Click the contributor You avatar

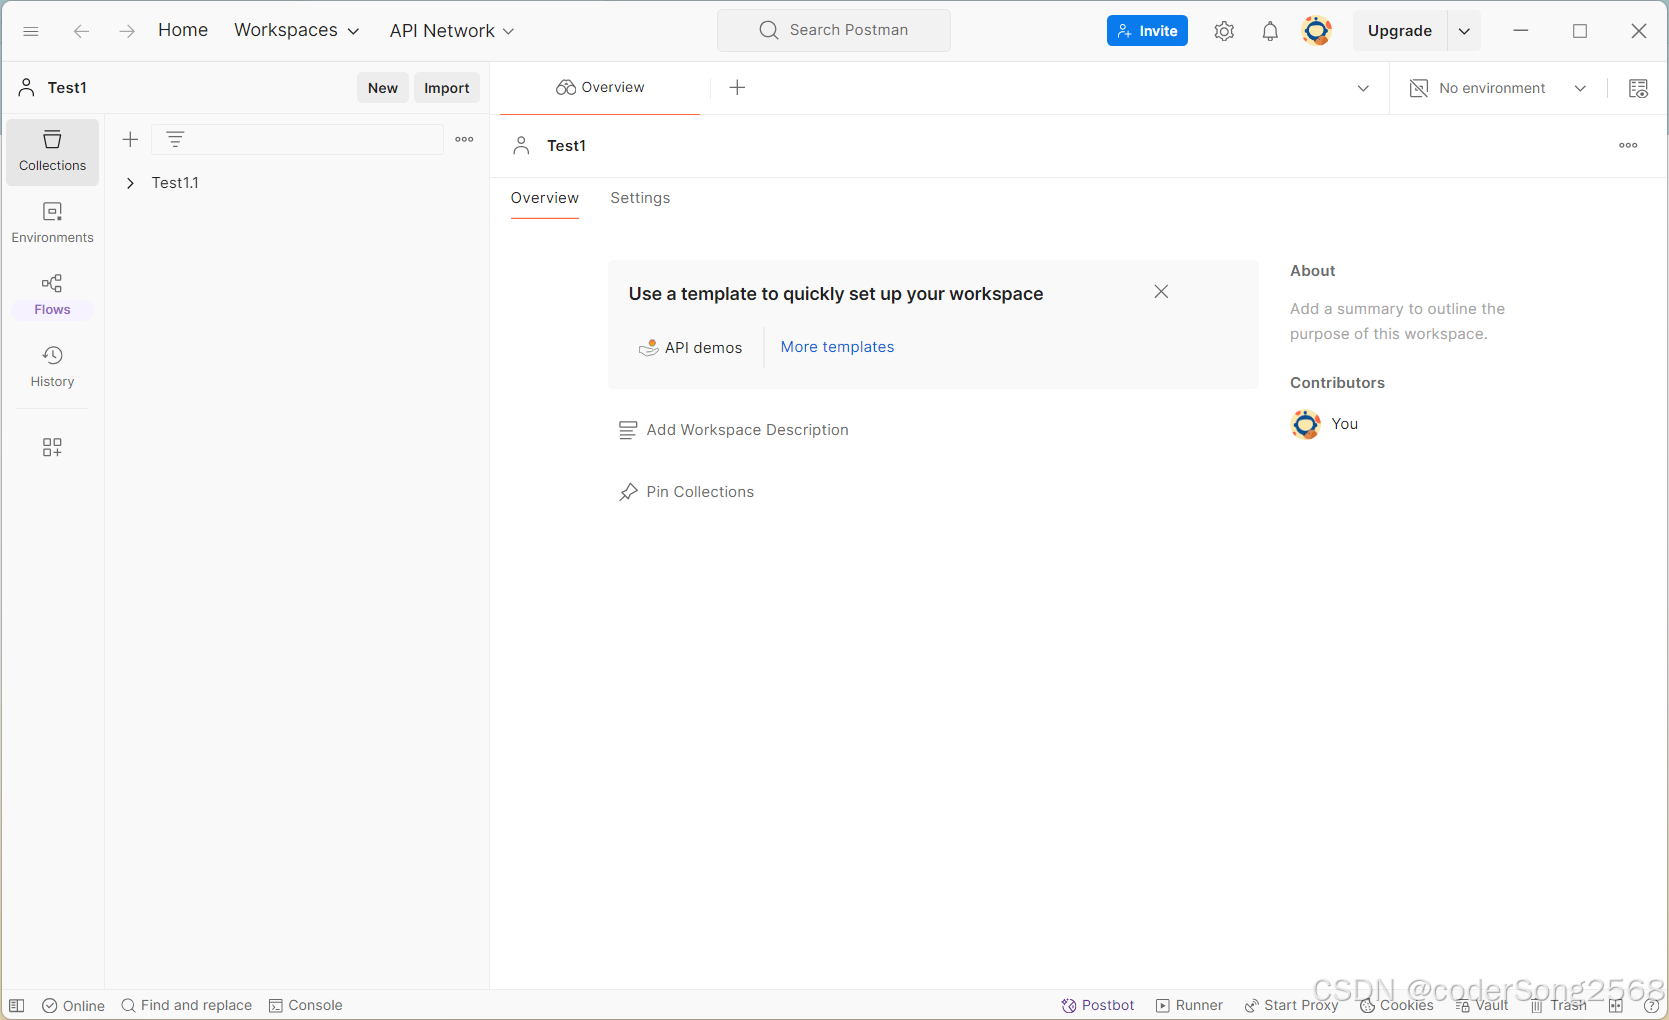[x=1306, y=424]
